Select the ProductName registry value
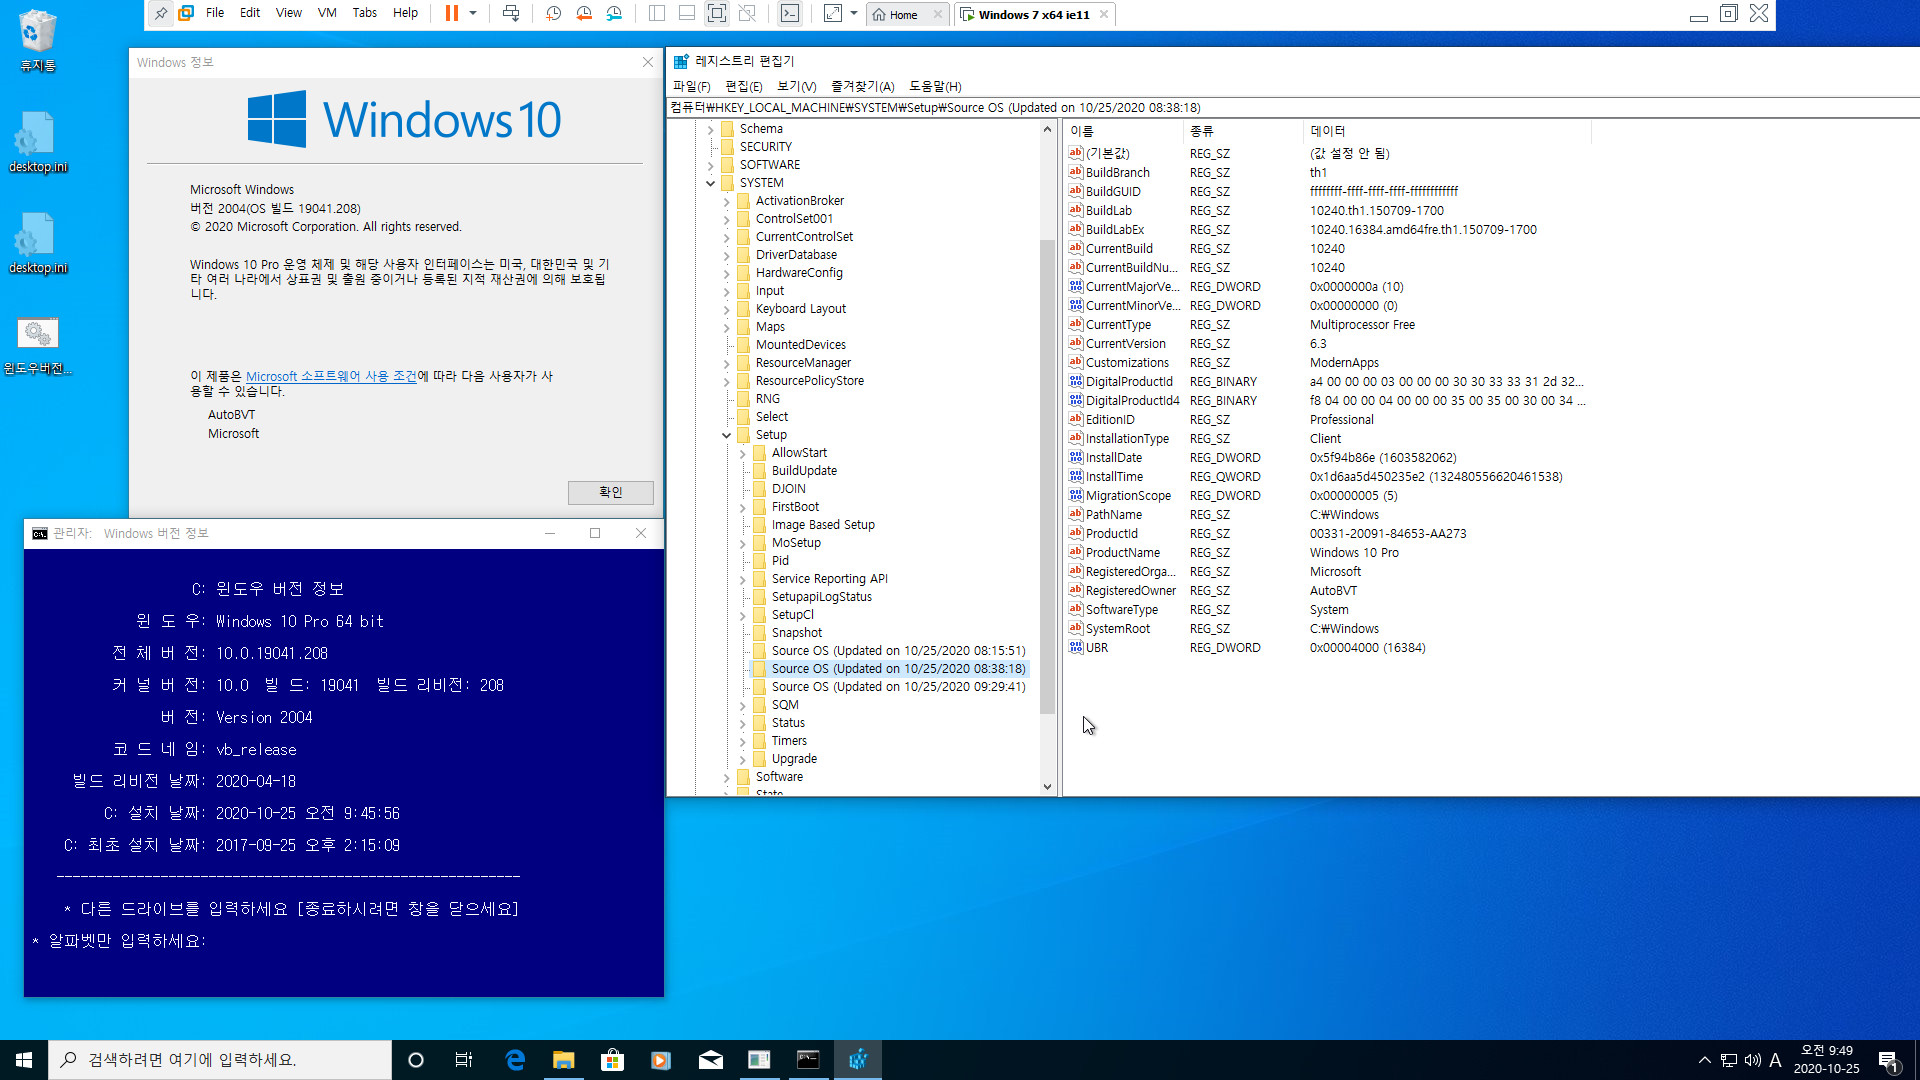1920x1080 pixels. (x=1122, y=553)
